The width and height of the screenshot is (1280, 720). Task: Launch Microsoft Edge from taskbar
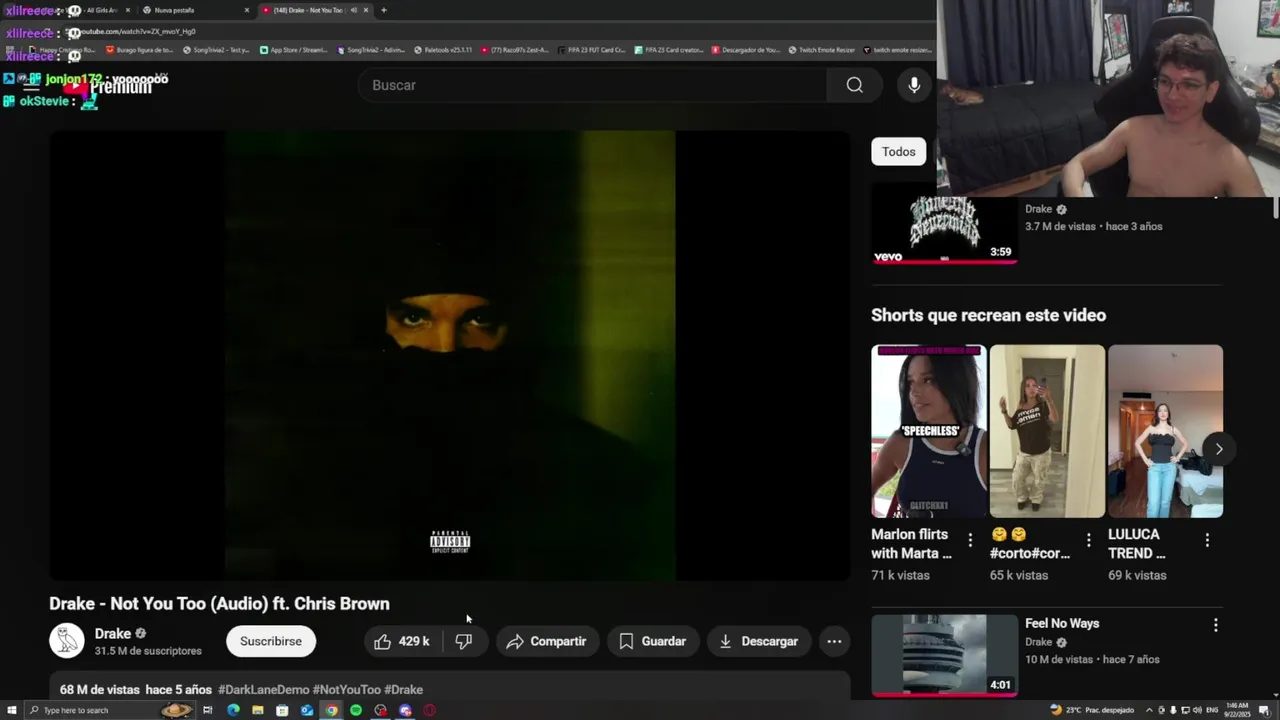click(x=233, y=710)
